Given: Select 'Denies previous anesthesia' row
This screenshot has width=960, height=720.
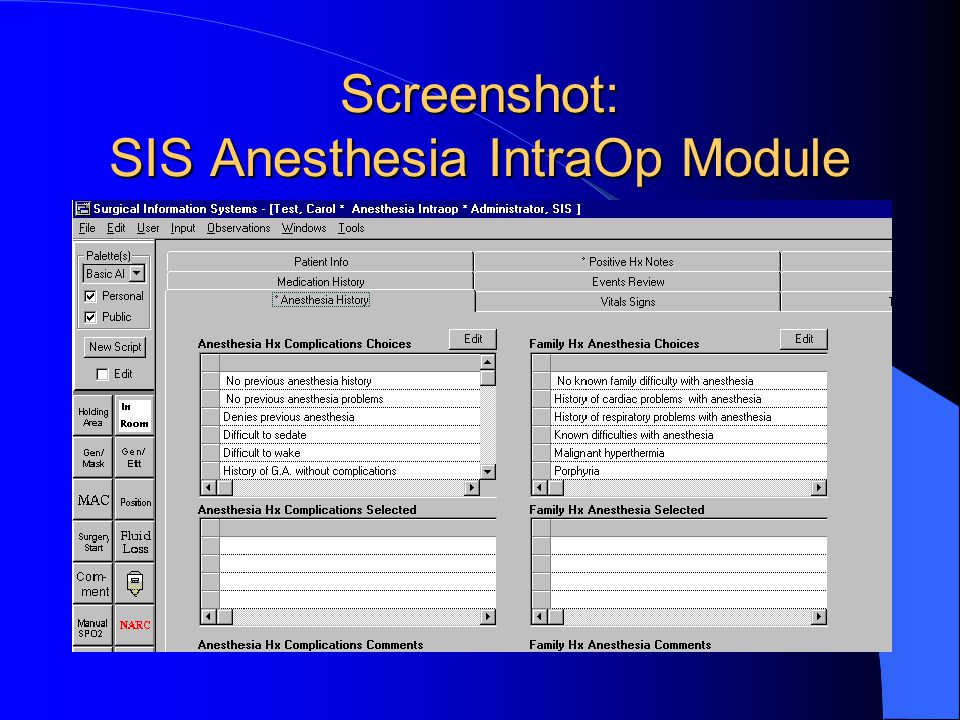Looking at the screenshot, I should pyautogui.click(x=350, y=417).
